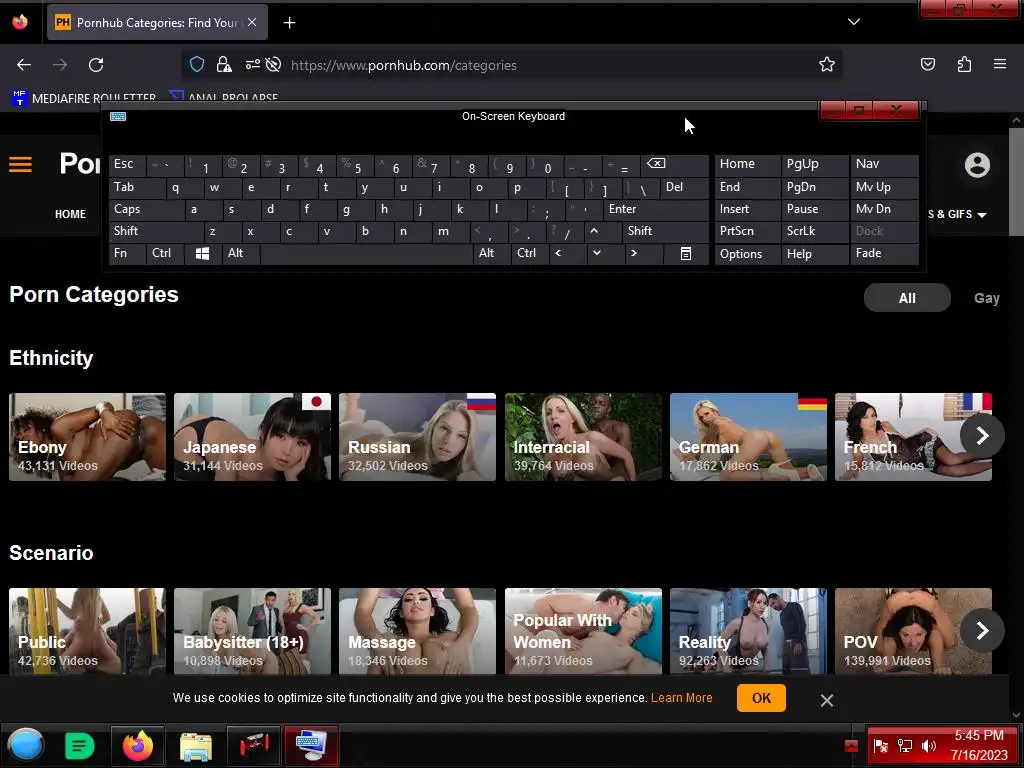Go back using the browser back arrow
Image resolution: width=1024 pixels, height=768 pixels.
[24, 65]
